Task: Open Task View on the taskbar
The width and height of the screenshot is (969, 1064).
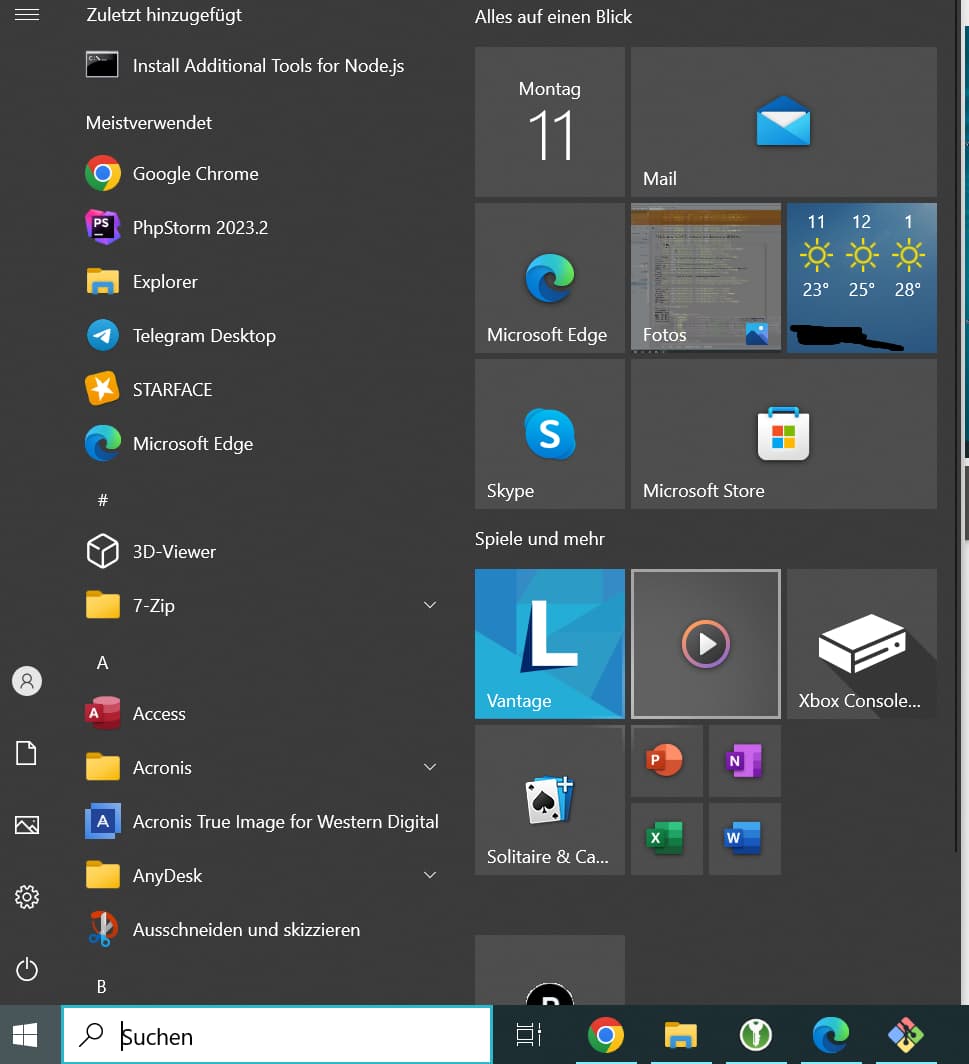Action: (x=529, y=1036)
